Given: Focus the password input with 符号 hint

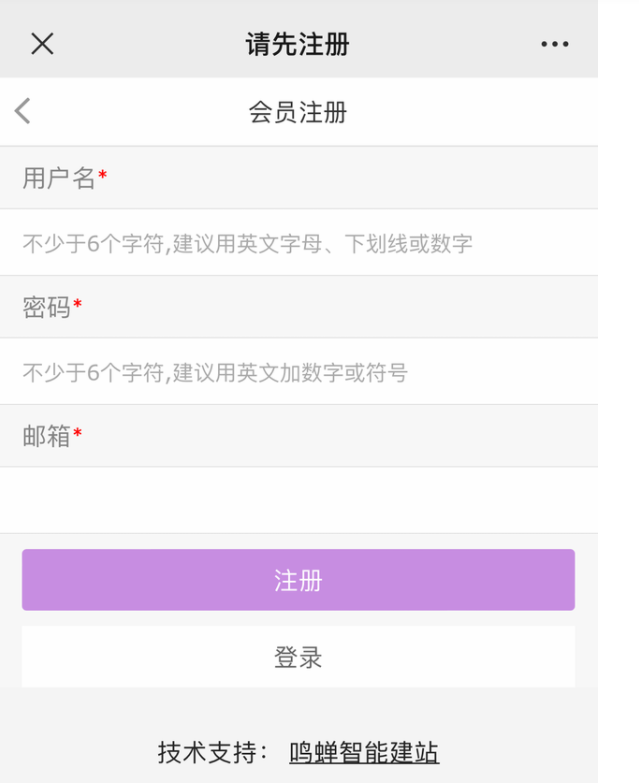Looking at the screenshot, I should (x=299, y=372).
